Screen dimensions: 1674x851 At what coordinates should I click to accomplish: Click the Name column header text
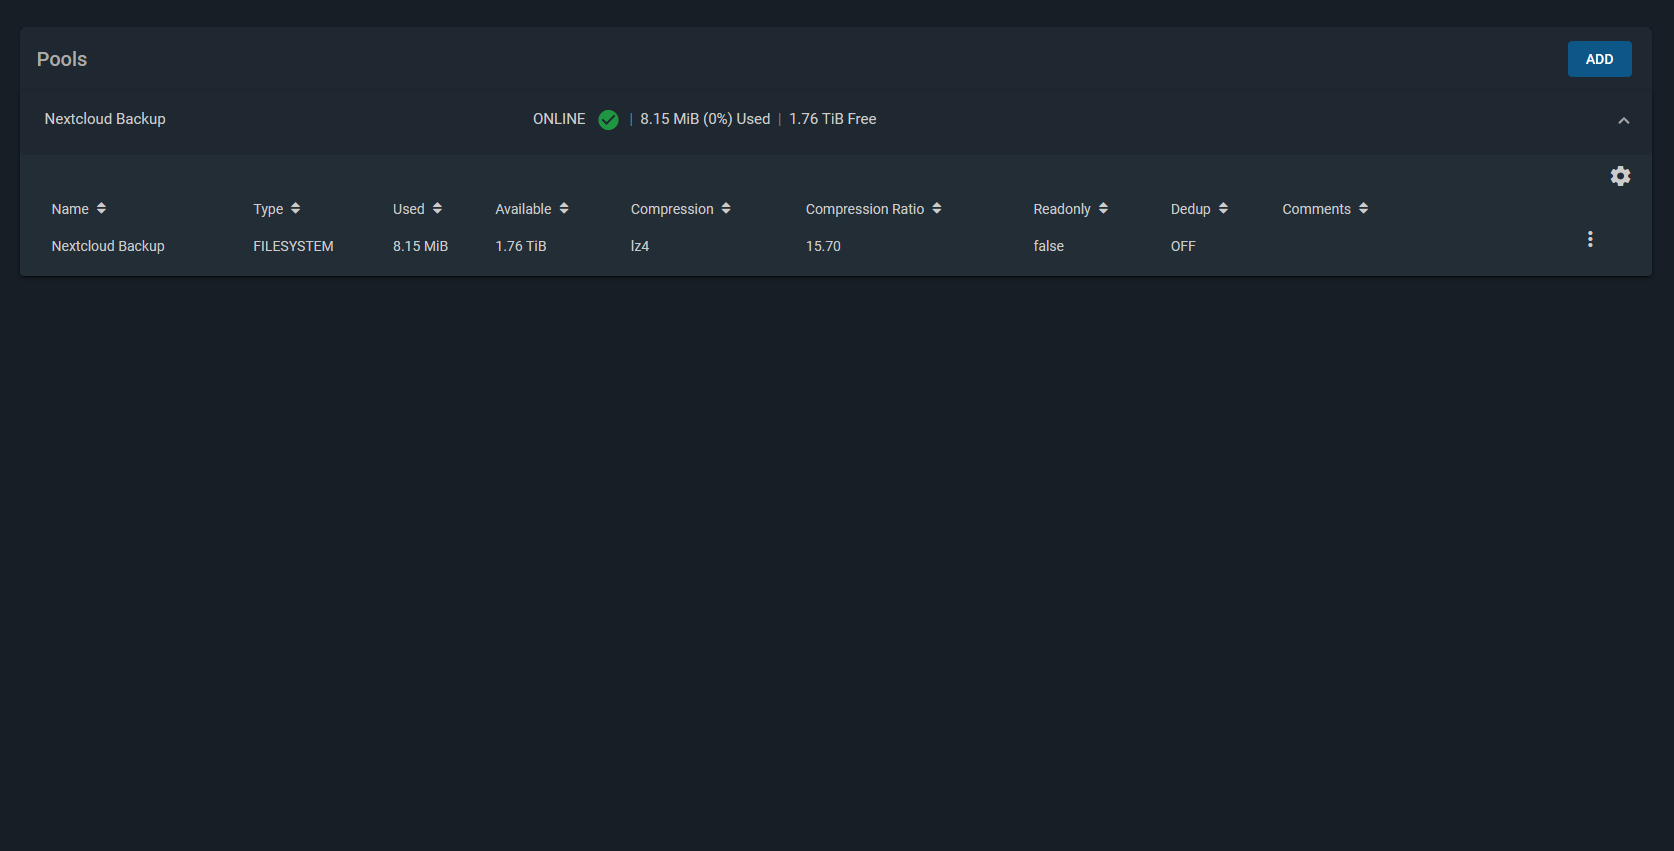coord(70,209)
